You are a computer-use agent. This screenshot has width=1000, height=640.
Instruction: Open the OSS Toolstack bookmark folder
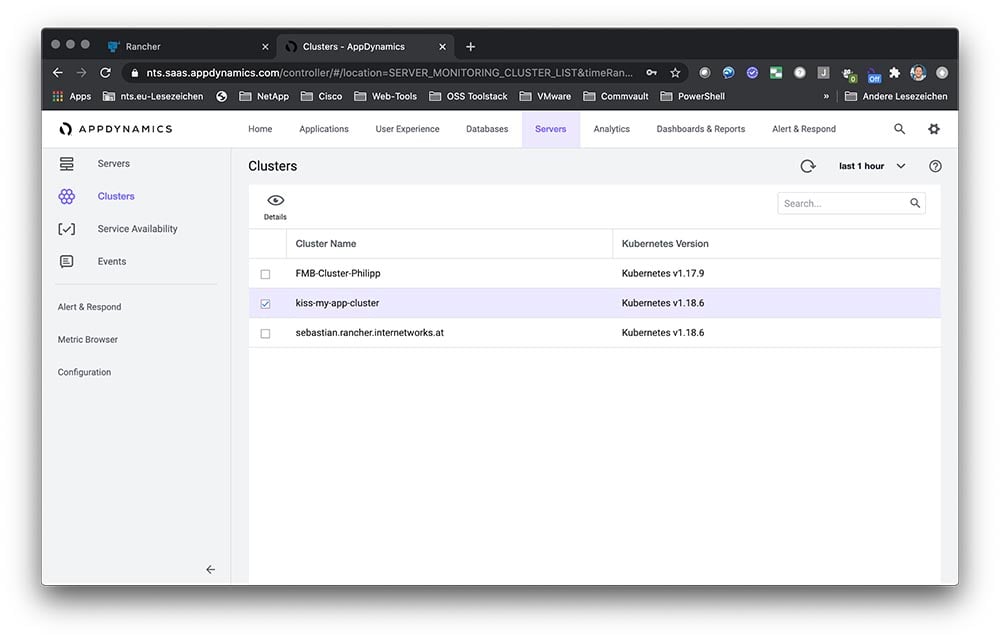[468, 97]
